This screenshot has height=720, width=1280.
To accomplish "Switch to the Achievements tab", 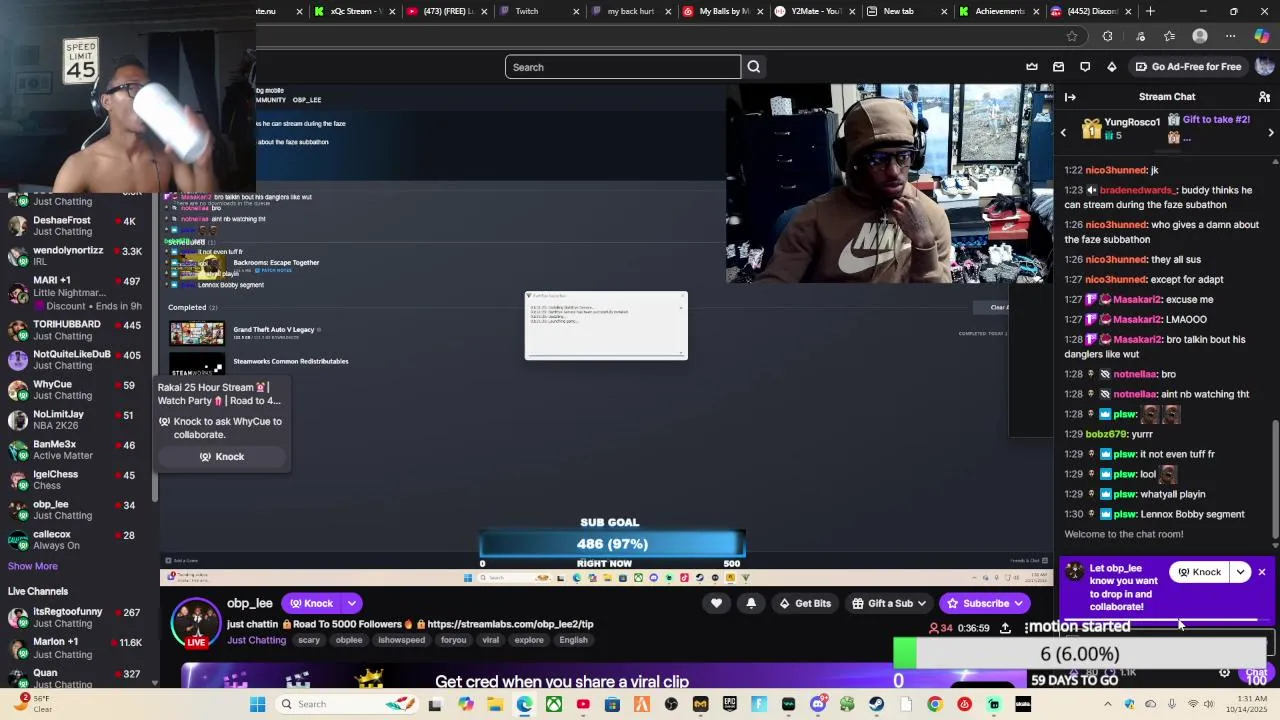I will (999, 11).
